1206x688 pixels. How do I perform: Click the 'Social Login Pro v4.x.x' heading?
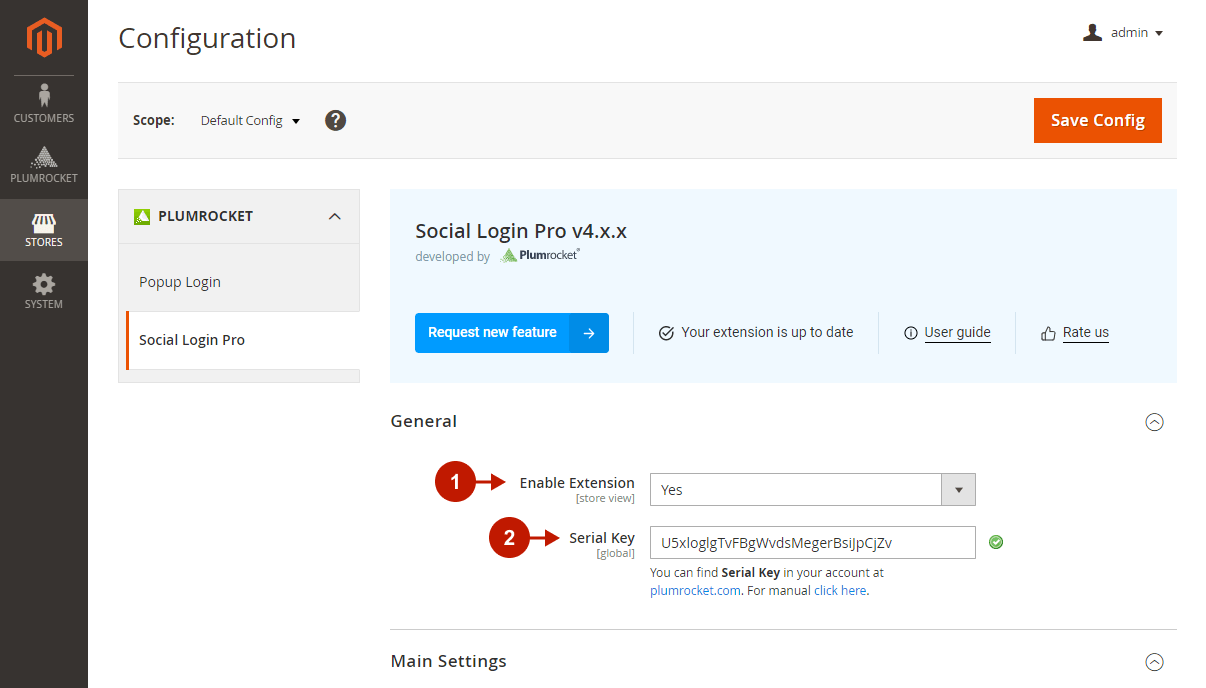[x=521, y=232]
